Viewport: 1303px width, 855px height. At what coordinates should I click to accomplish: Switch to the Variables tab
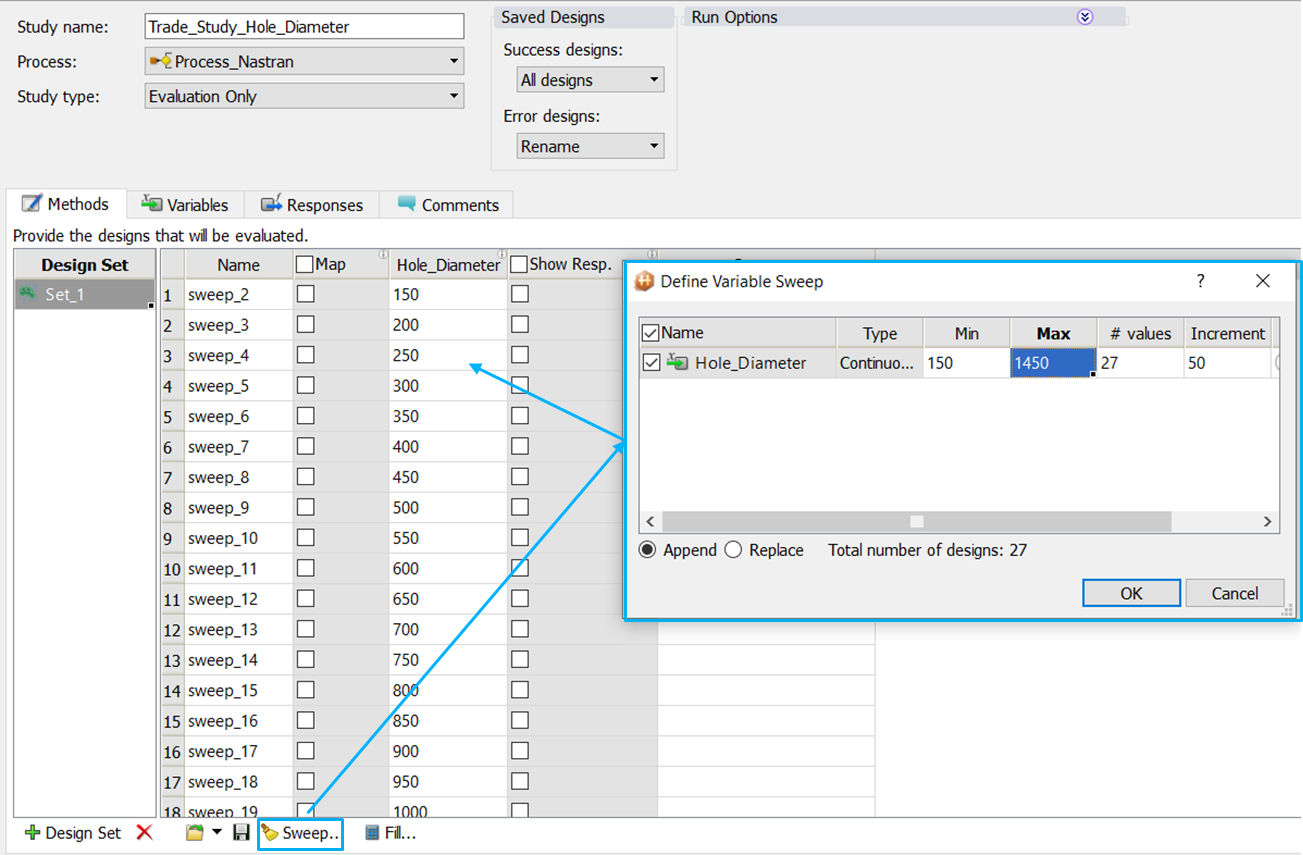[x=185, y=205]
